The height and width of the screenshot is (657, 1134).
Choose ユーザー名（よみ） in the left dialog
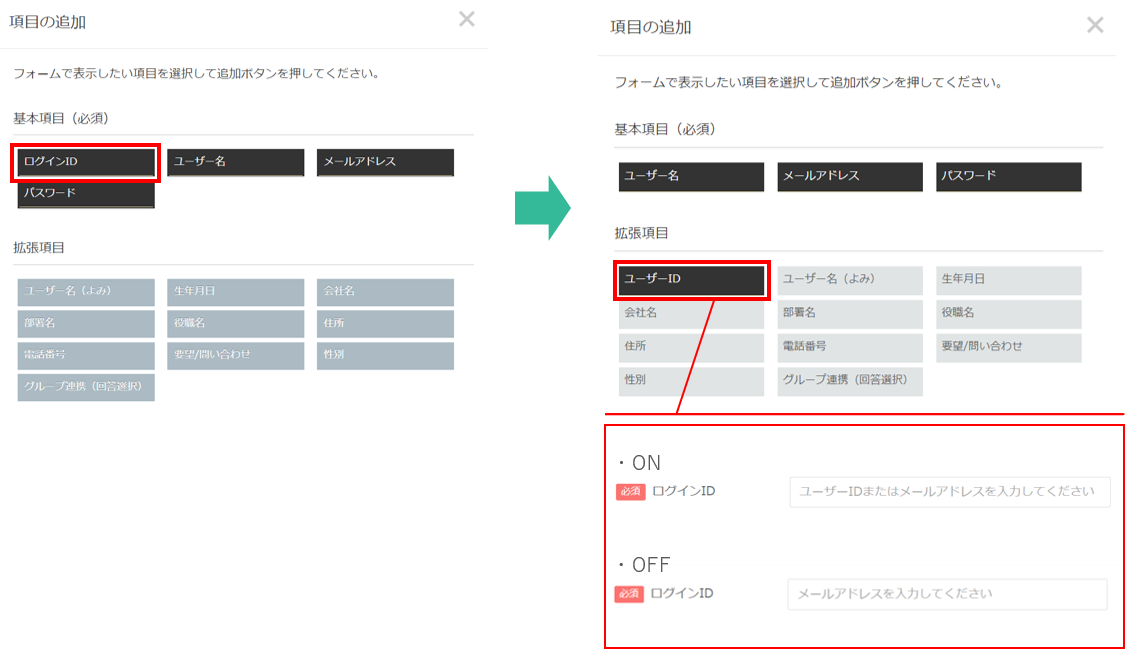click(x=86, y=292)
